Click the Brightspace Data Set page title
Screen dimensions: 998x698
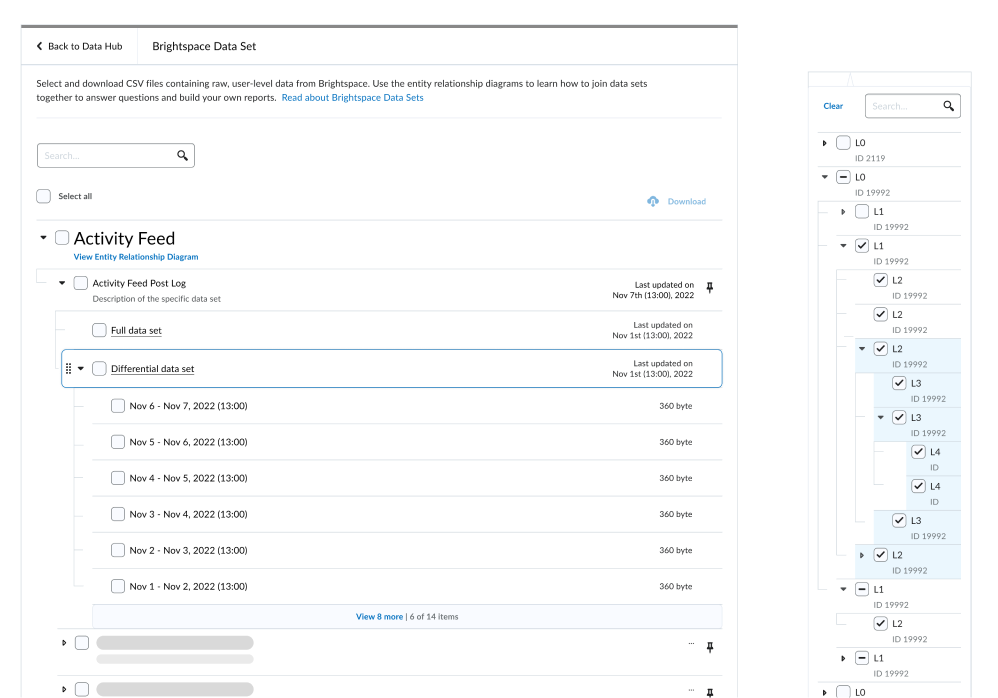[x=204, y=46]
